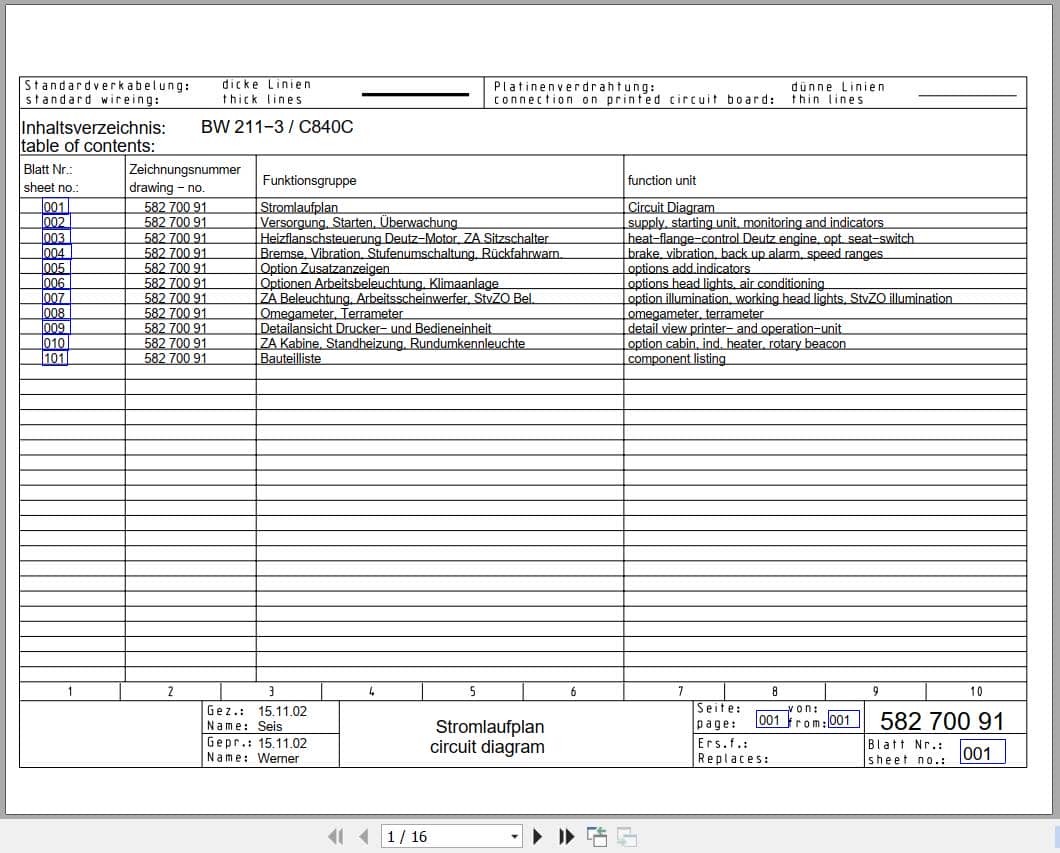The height and width of the screenshot is (853, 1060).
Task: Click 'Detailansicht Drucker- und Bedieneinheit' text
Action: coord(376,328)
